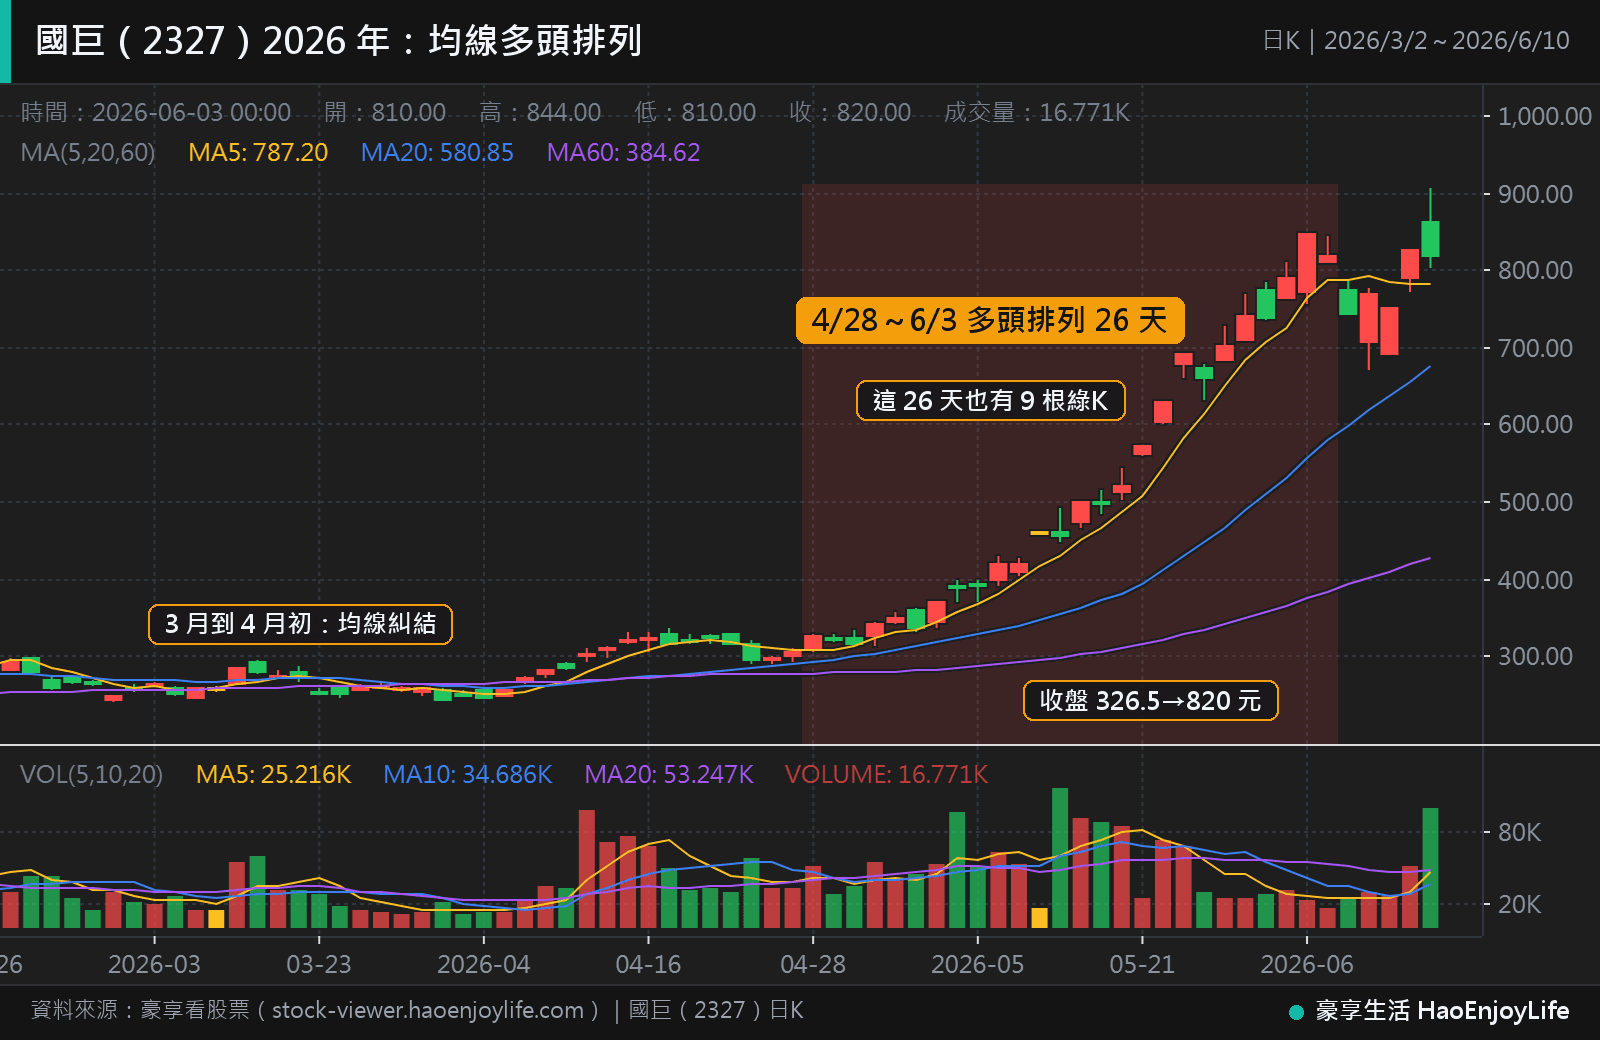Click the 03-23 date axis marker
The width and height of the screenshot is (1600, 1040).
[x=319, y=964]
